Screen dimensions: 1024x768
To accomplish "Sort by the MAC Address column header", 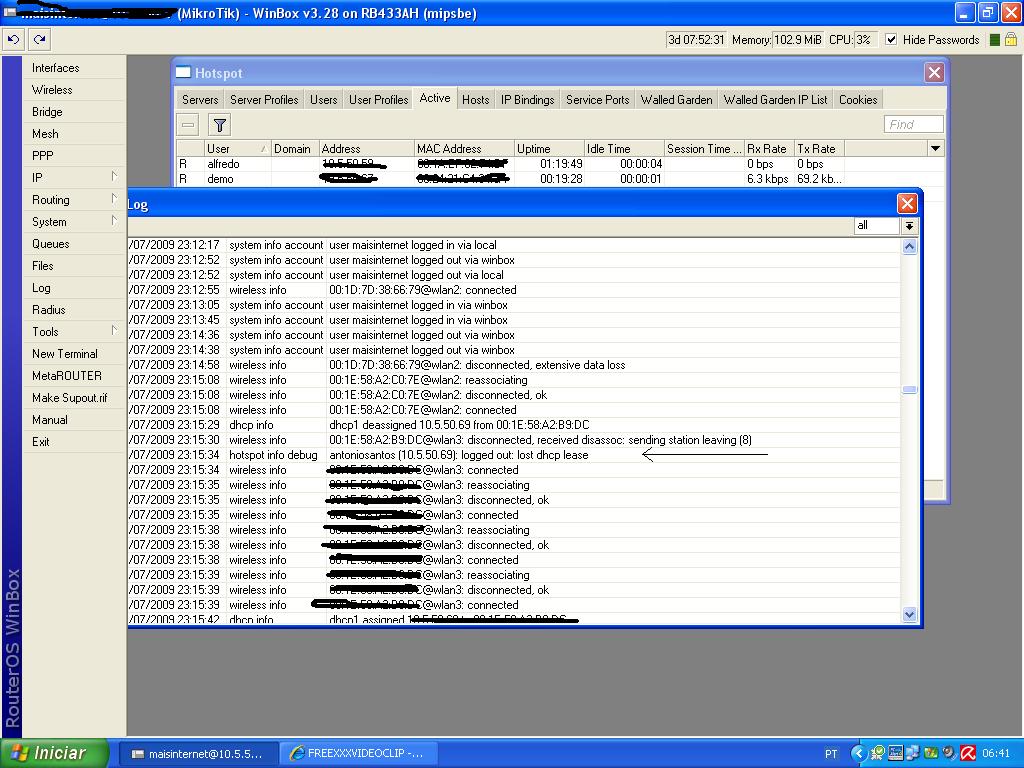I will click(464, 149).
